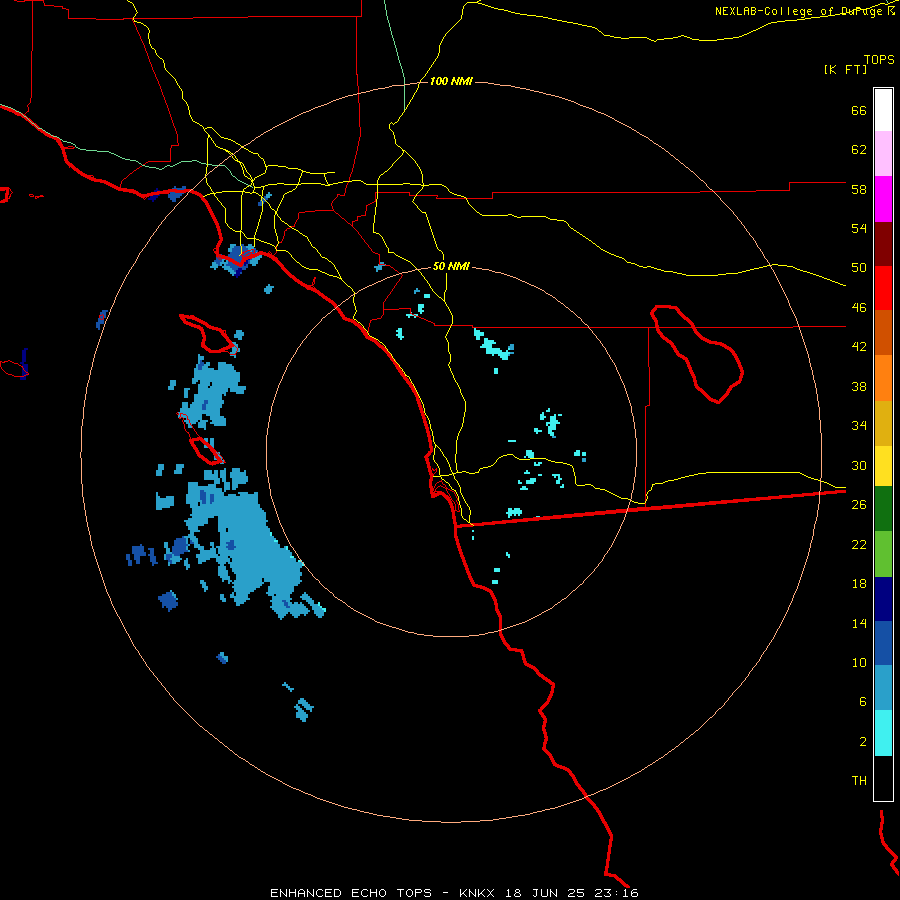
Task: Click the 'TOPS' legend title
Action: pyautogui.click(x=879, y=60)
